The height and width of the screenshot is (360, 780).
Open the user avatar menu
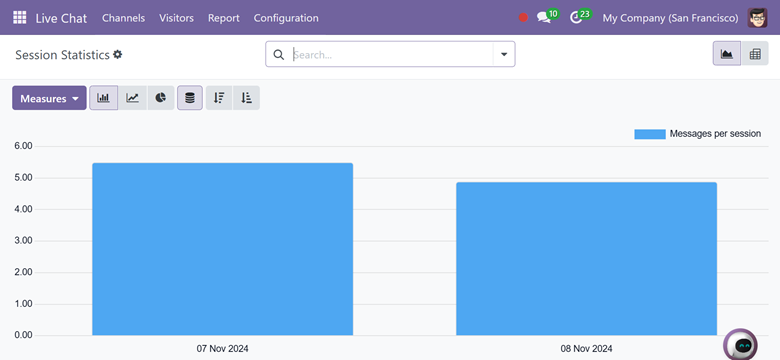click(758, 18)
